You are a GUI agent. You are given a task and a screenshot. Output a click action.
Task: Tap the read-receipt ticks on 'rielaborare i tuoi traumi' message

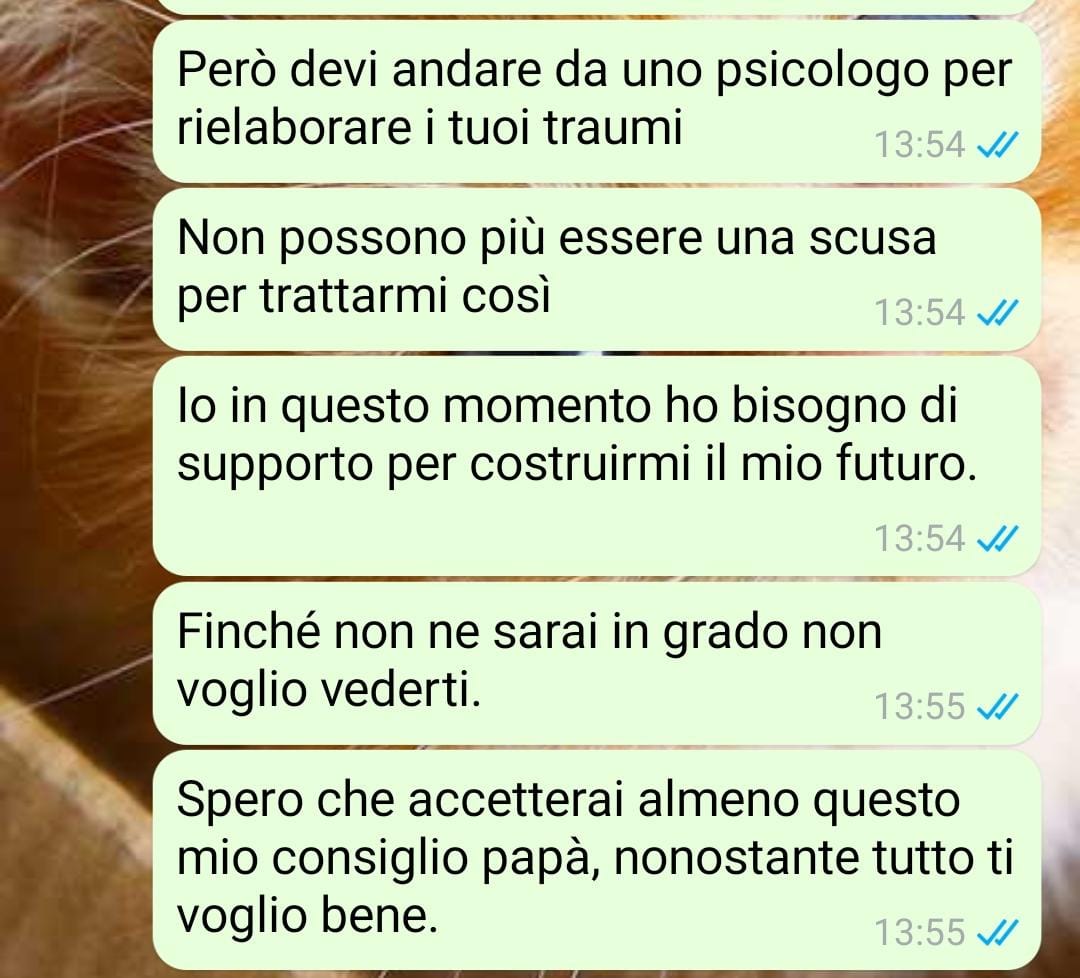tap(997, 145)
